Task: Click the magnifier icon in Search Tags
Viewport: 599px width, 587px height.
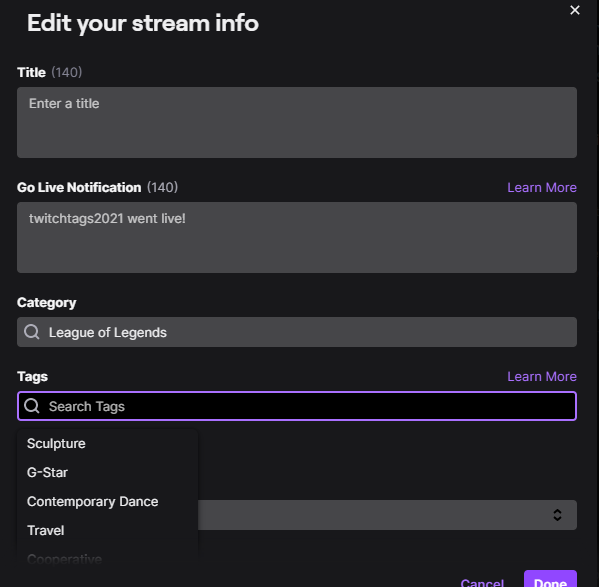Action: click(x=32, y=406)
